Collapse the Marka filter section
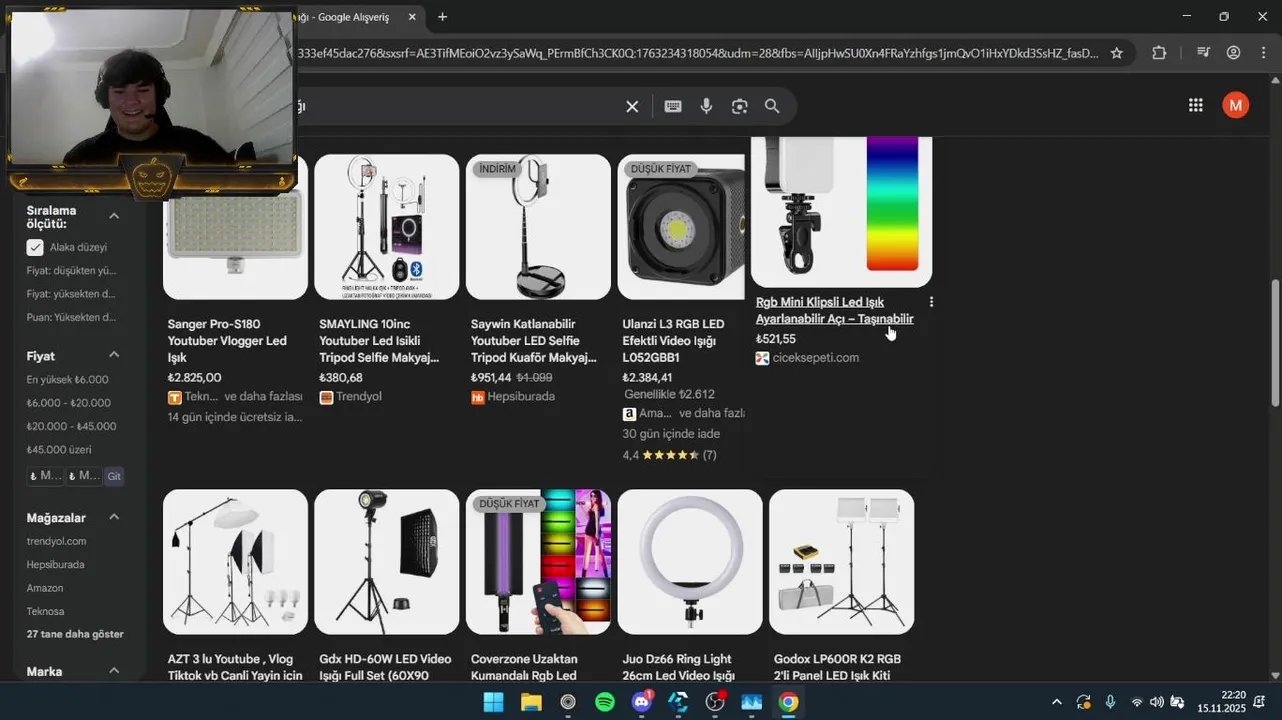This screenshot has height=720, width=1282. pyautogui.click(x=114, y=671)
